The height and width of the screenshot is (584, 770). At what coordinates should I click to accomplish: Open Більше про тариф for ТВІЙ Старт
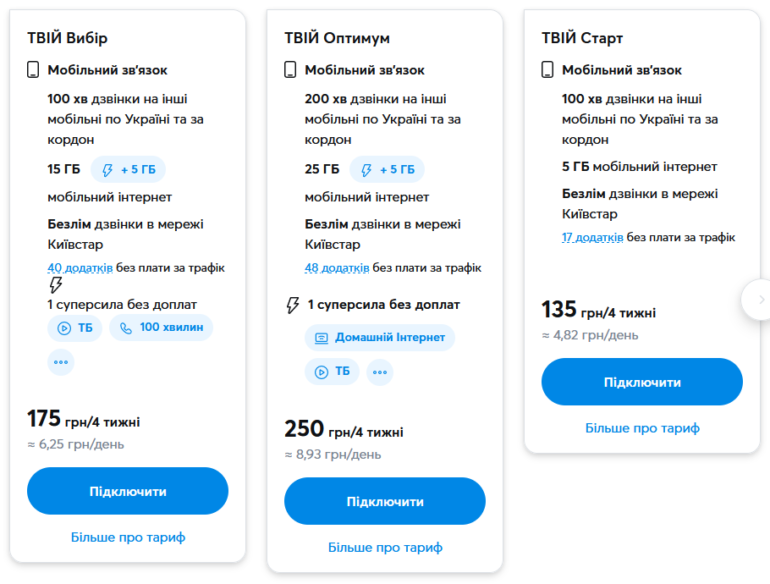click(642, 428)
